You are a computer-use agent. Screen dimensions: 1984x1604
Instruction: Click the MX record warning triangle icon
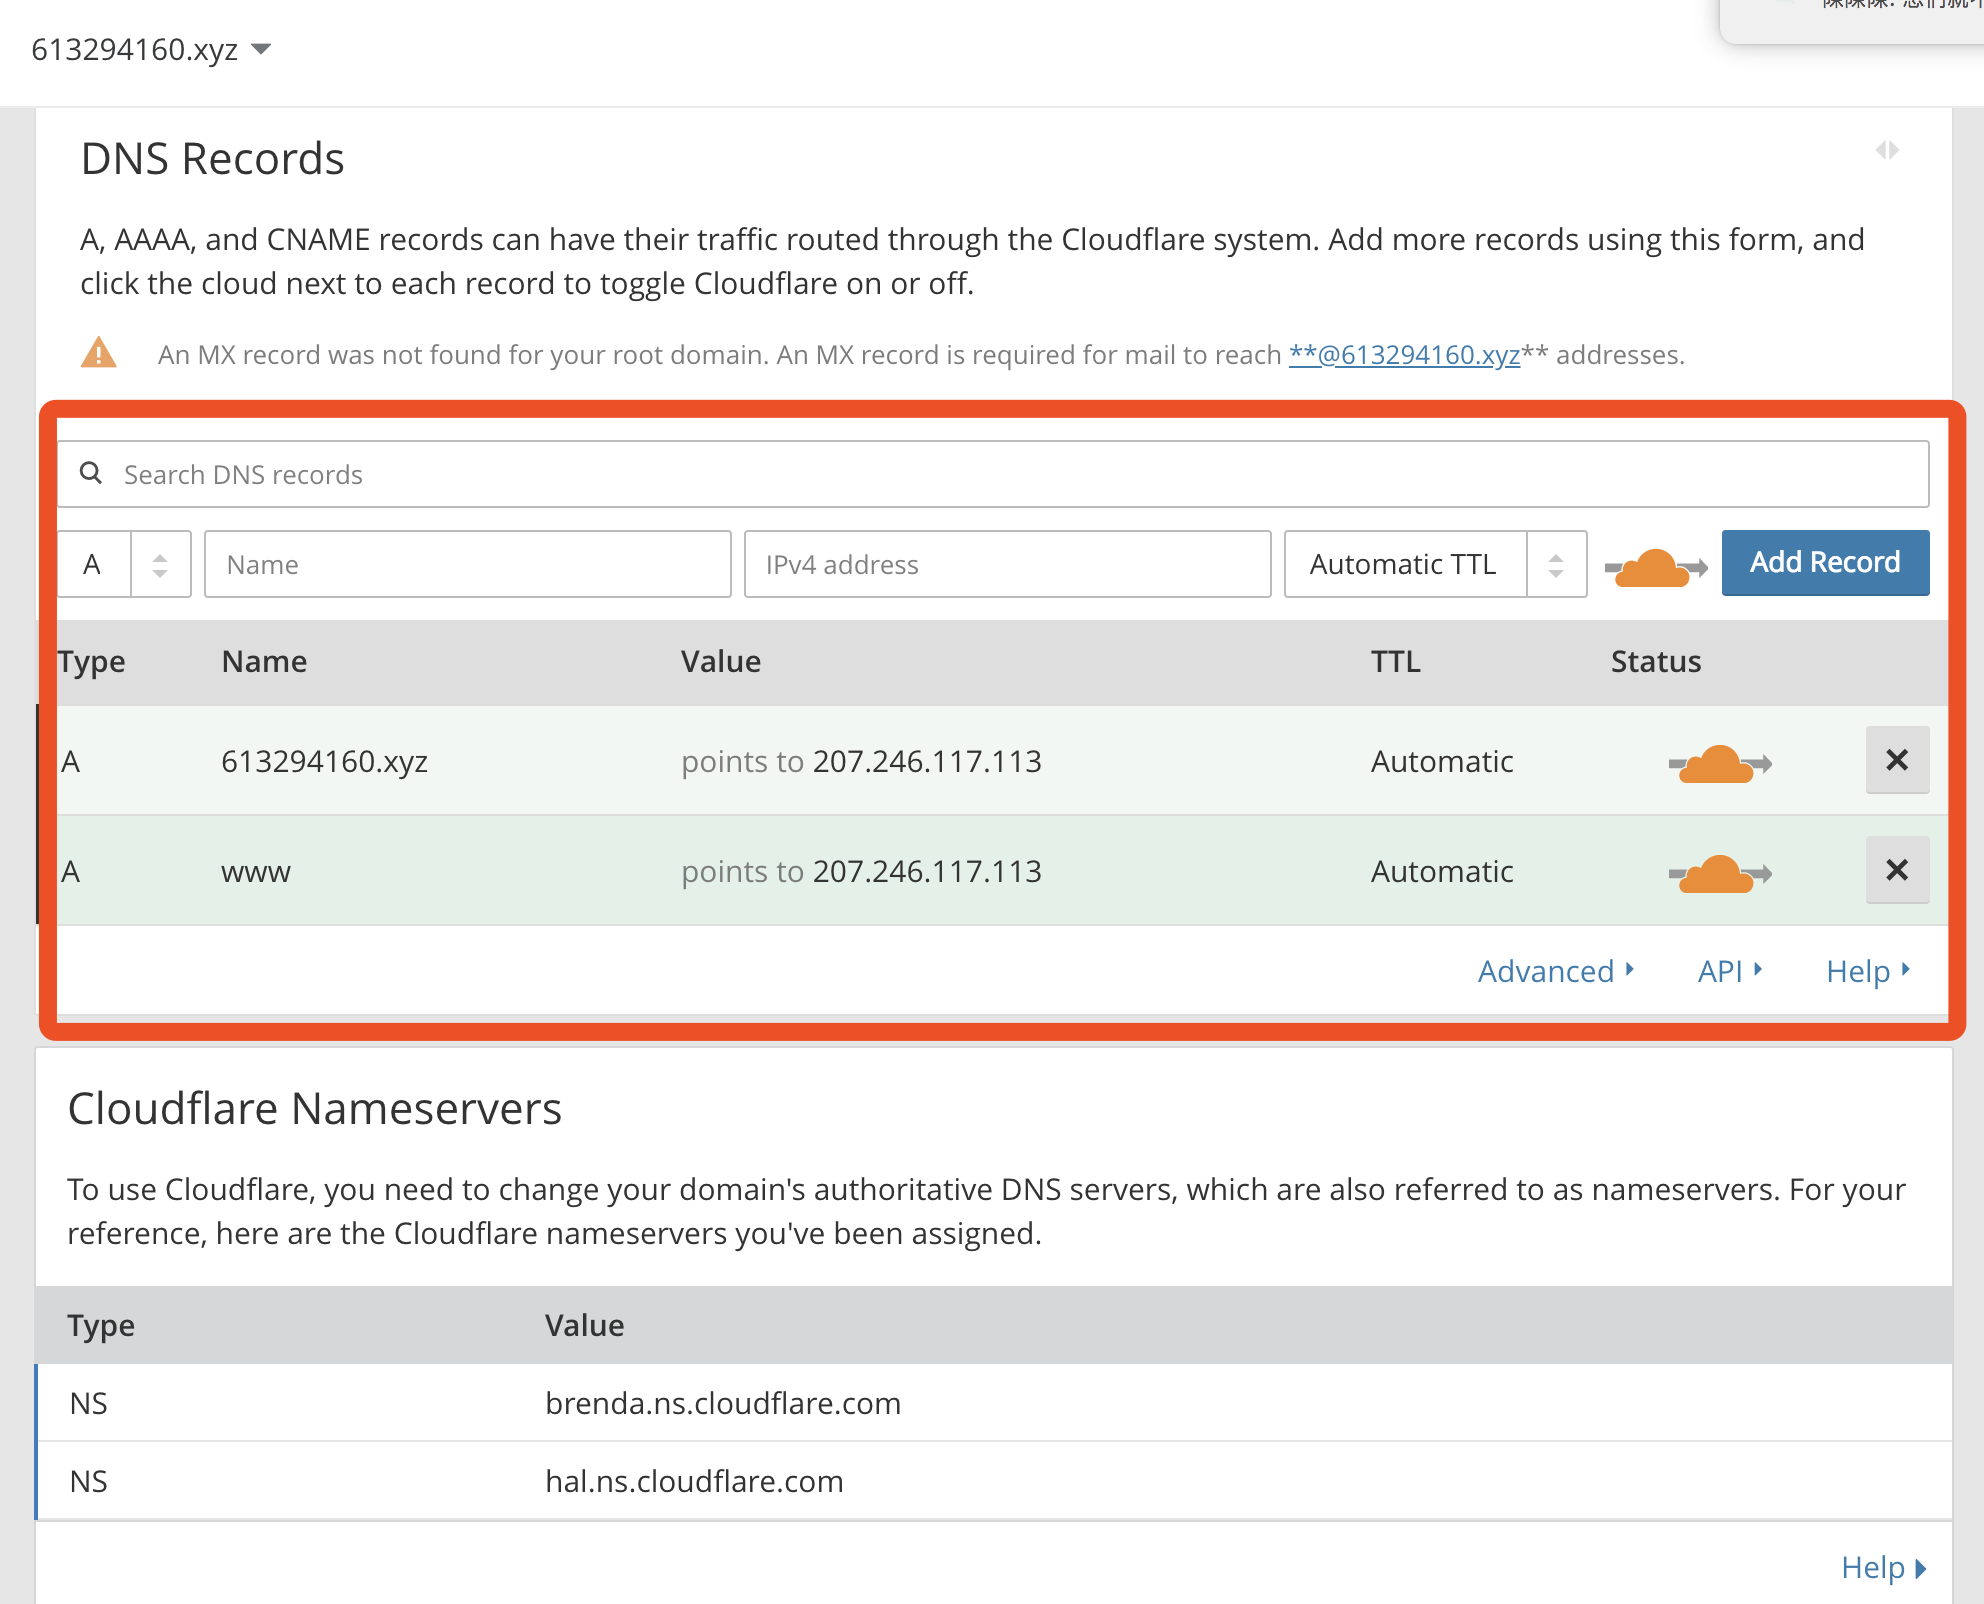(99, 353)
